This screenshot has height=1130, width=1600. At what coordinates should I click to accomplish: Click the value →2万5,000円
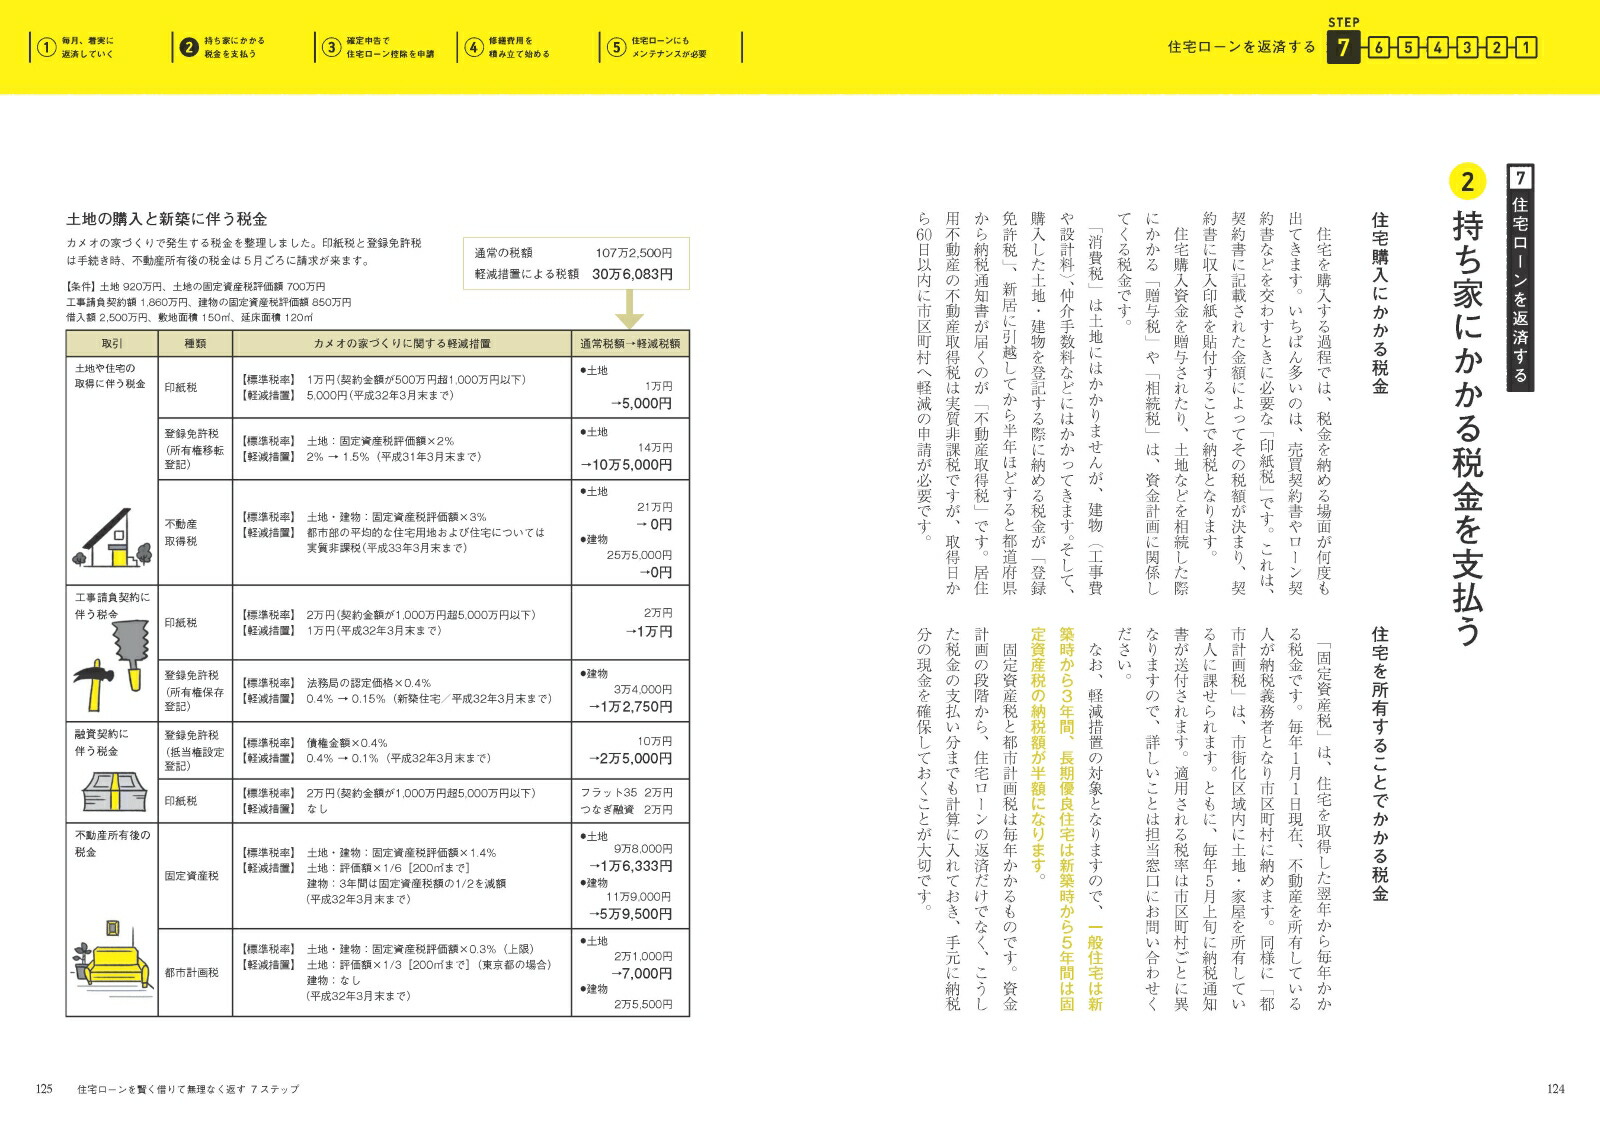630,759
